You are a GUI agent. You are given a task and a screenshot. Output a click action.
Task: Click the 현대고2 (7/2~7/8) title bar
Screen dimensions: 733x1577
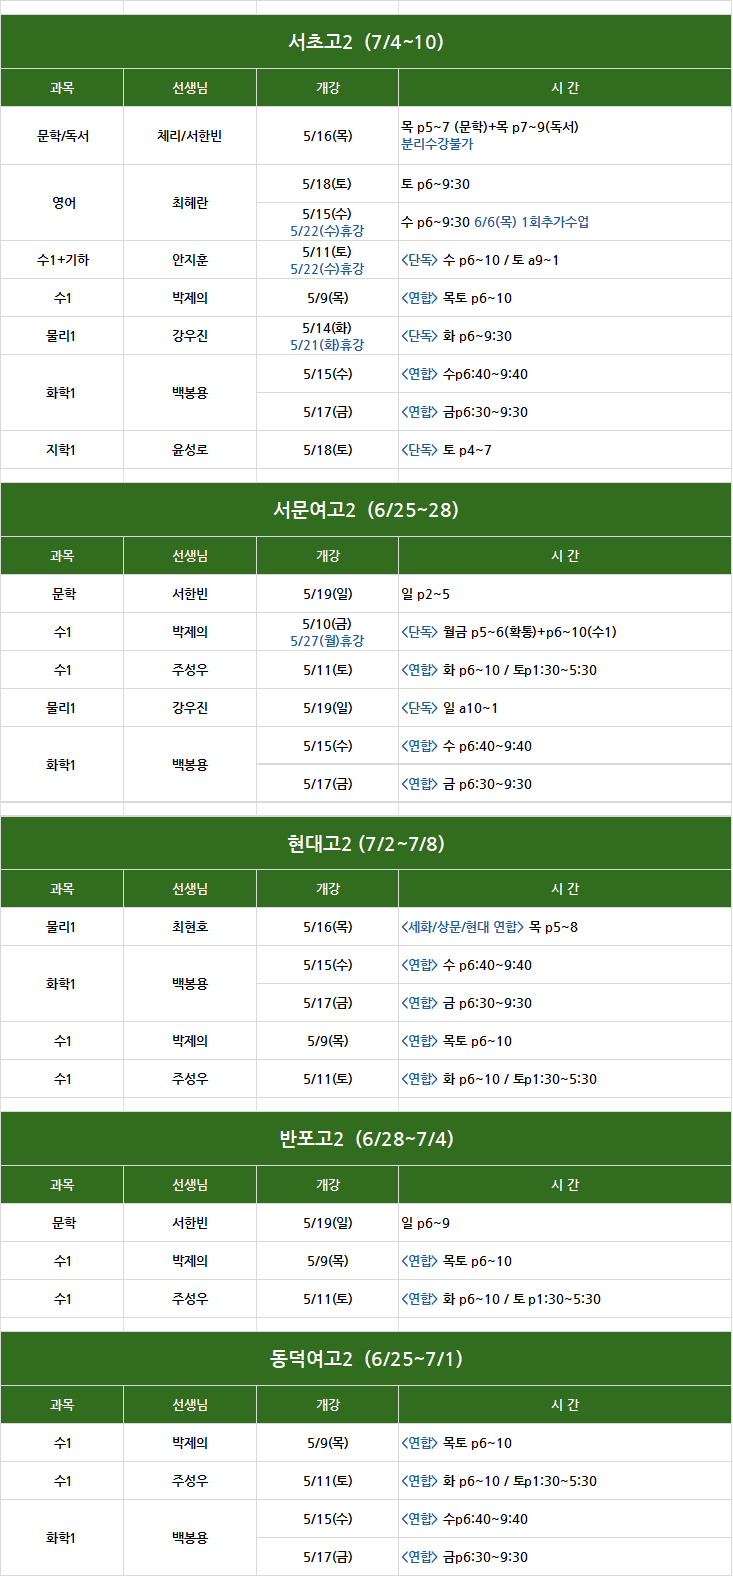coord(366,844)
